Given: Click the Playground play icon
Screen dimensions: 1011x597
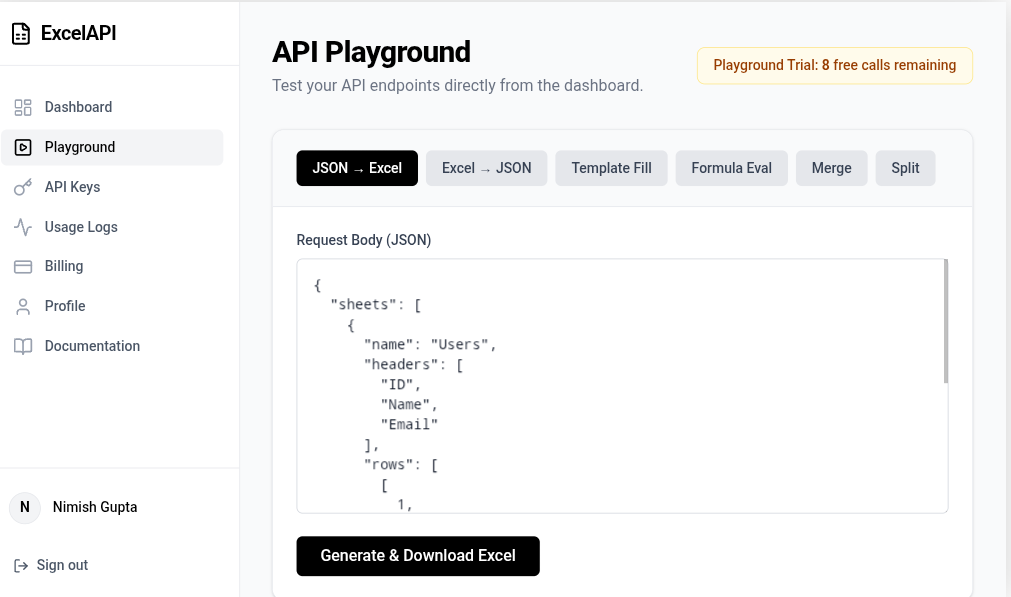Looking at the screenshot, I should click(23, 147).
